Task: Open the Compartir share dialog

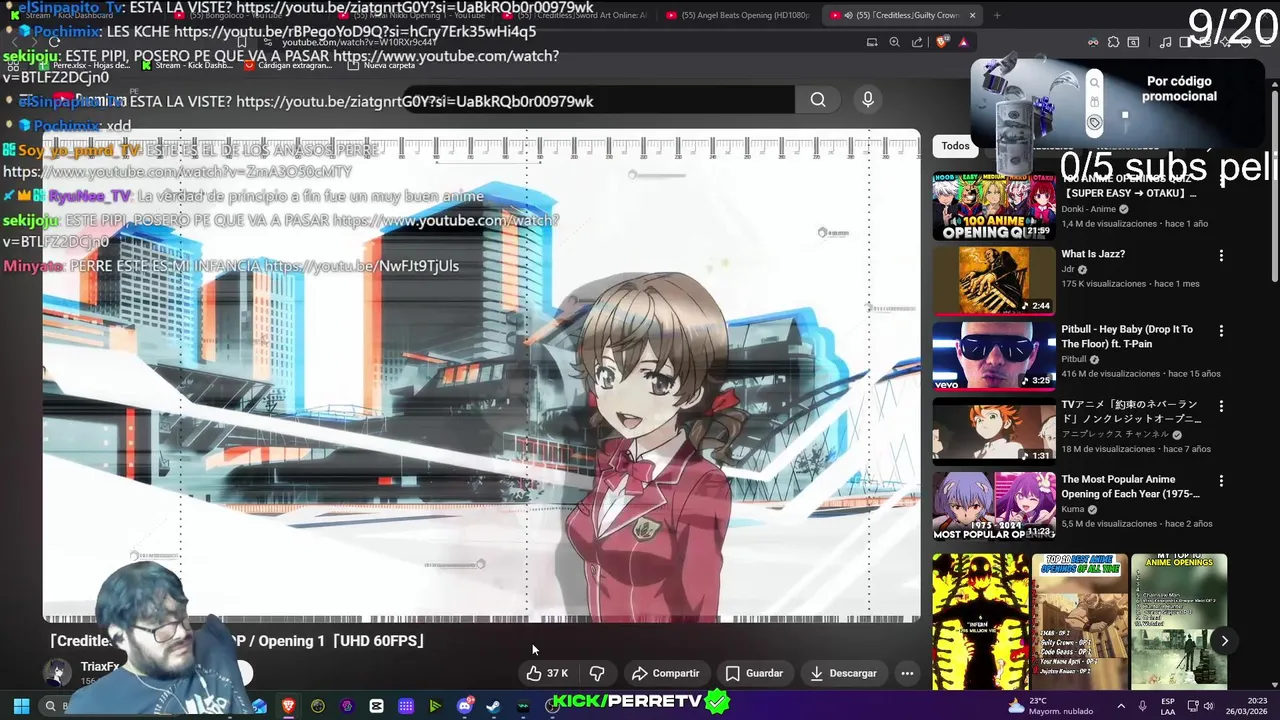Action: 665,673
